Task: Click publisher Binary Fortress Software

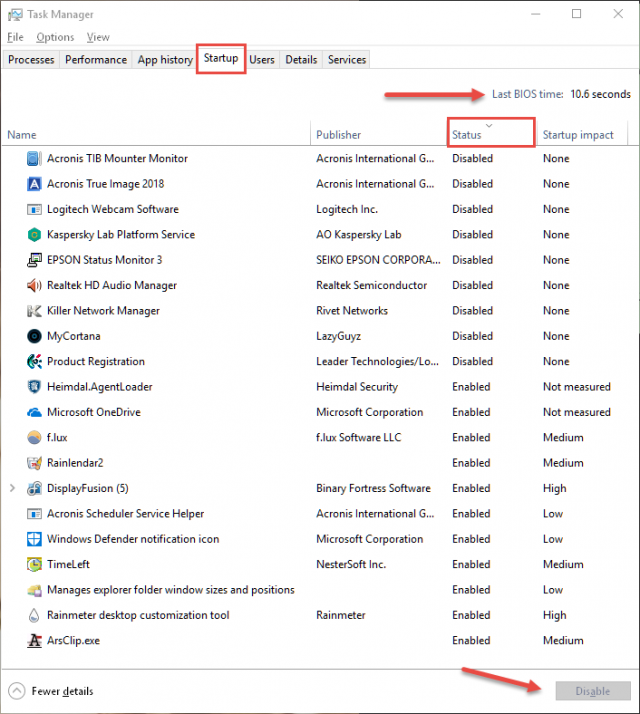Action: 374,488
